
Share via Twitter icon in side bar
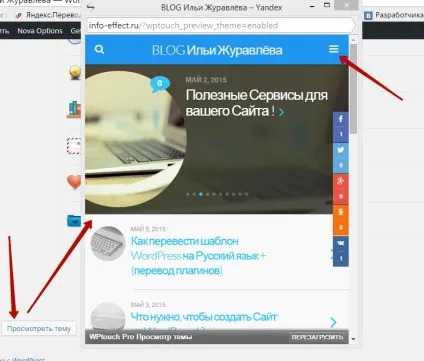point(341,150)
